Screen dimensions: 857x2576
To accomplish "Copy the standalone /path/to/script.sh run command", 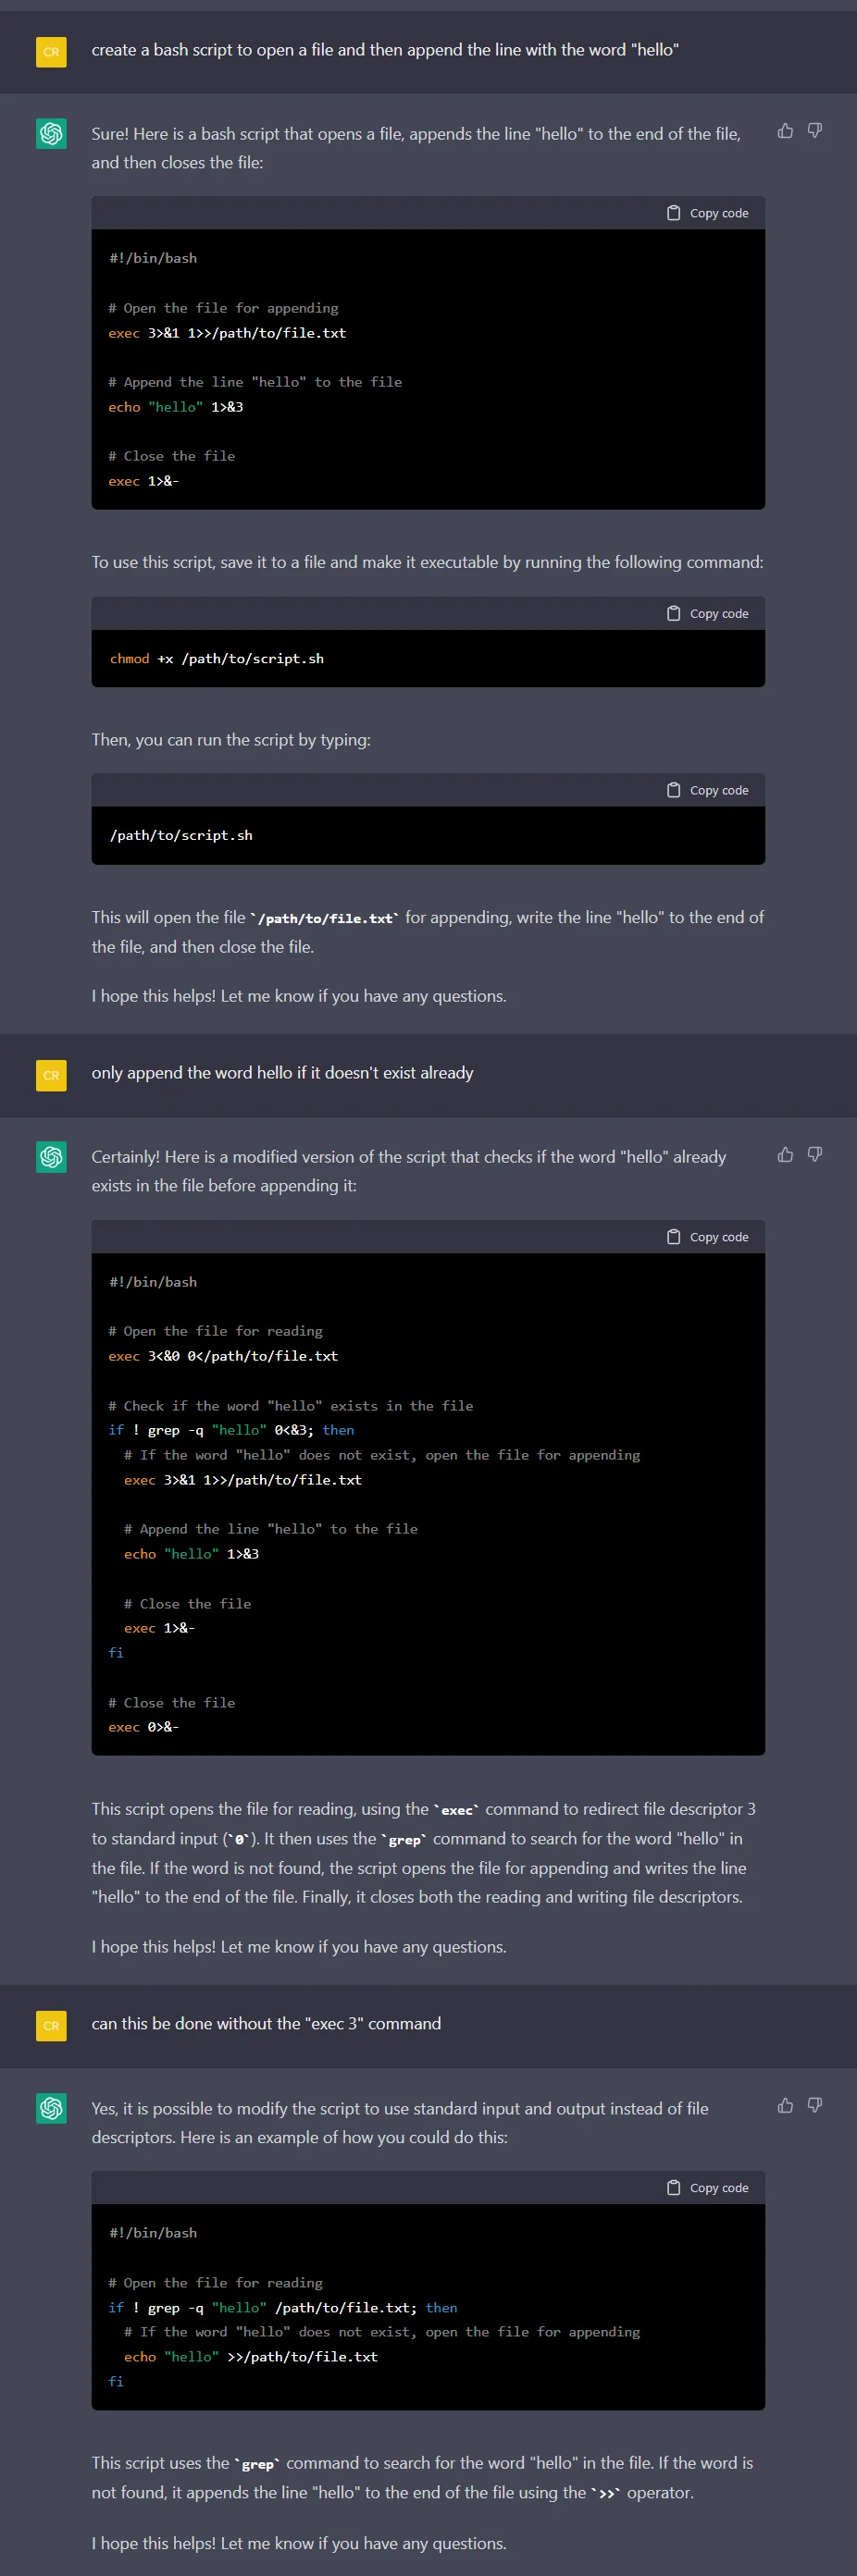I will tap(708, 790).
